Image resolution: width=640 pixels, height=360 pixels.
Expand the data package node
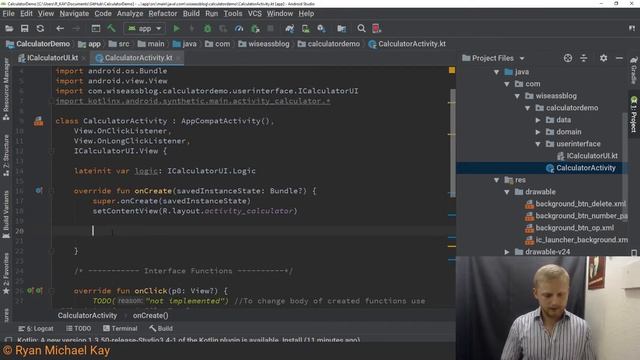[x=538, y=120]
